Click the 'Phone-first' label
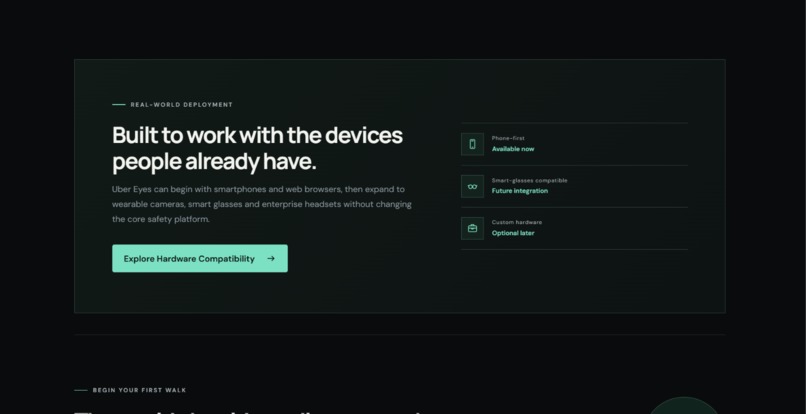 (508, 138)
